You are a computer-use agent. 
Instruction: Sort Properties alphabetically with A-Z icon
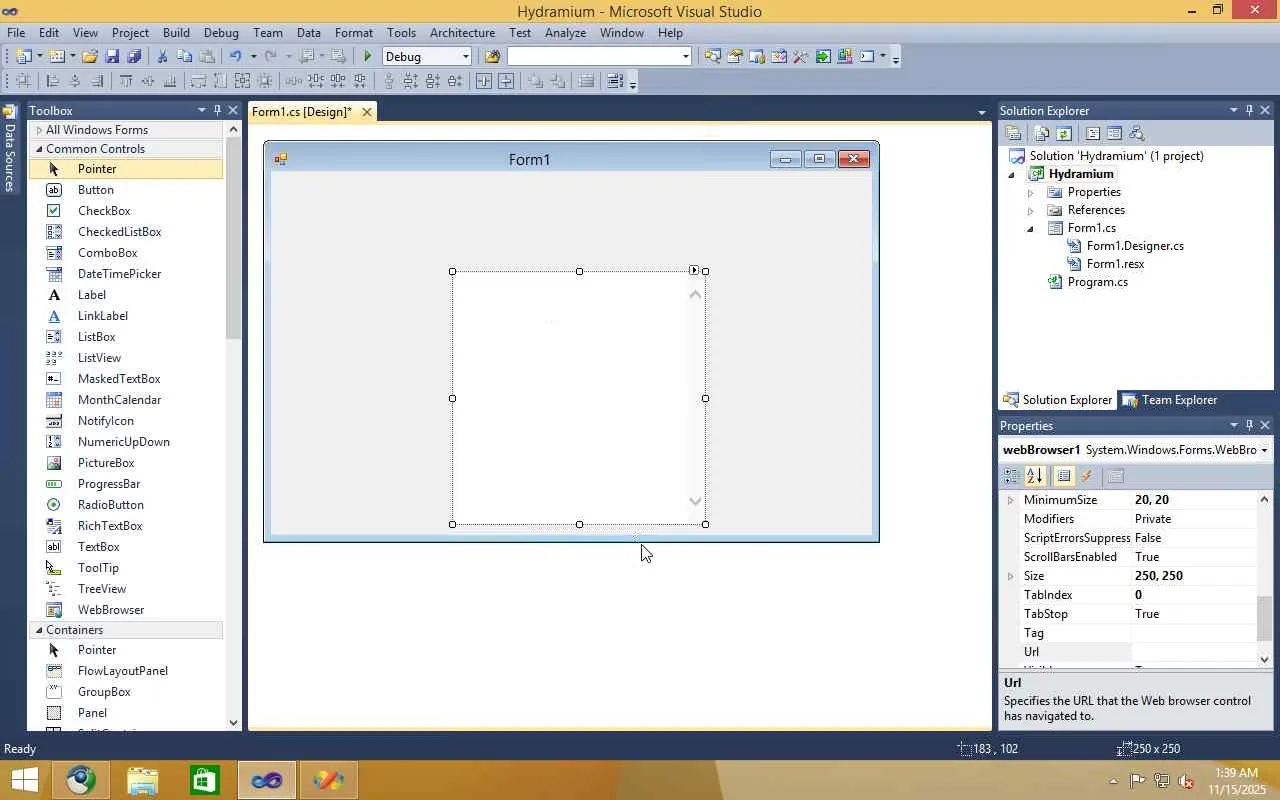click(1035, 476)
